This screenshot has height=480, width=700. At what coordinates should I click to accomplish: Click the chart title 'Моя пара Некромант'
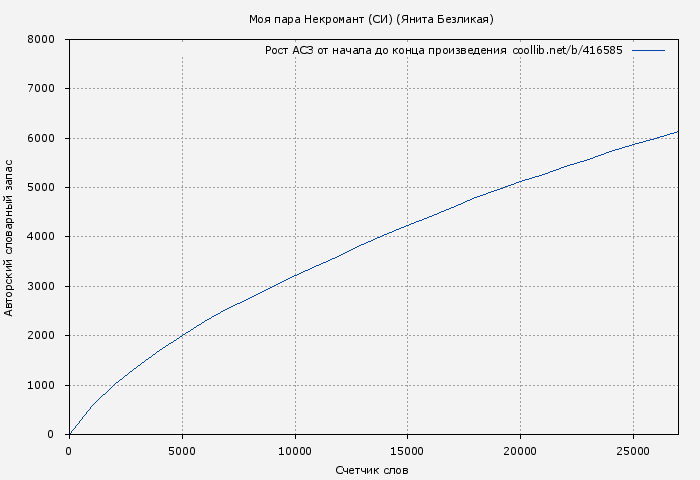click(371, 19)
